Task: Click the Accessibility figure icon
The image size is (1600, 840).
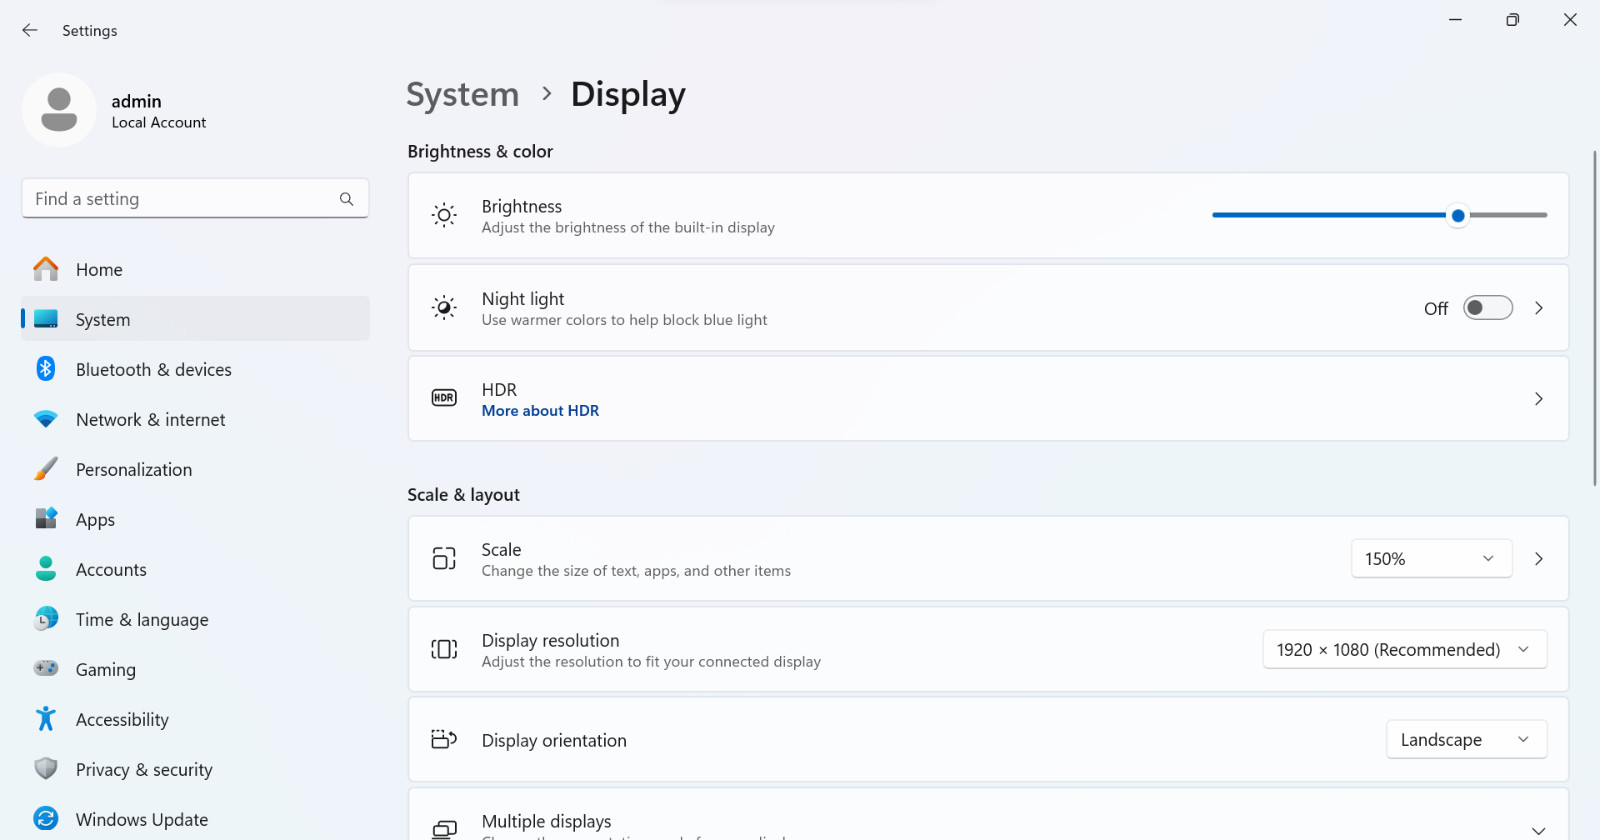Action: (46, 718)
